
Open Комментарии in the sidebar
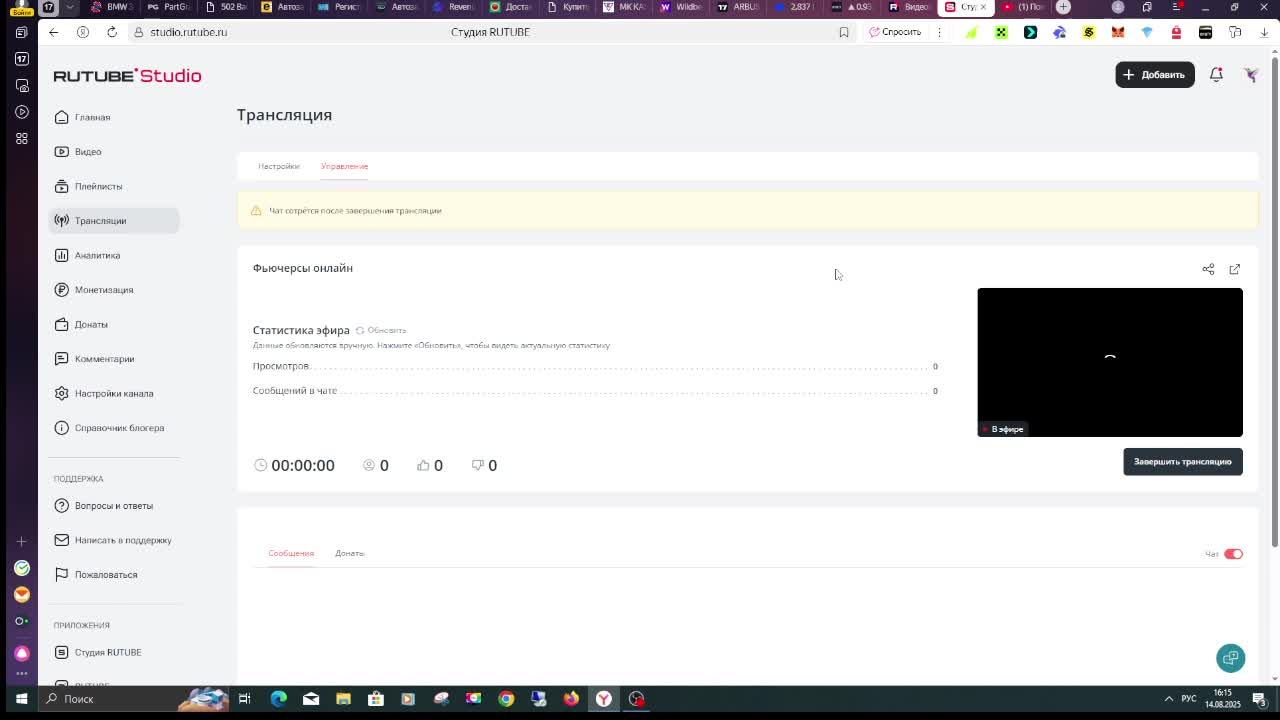(113, 359)
